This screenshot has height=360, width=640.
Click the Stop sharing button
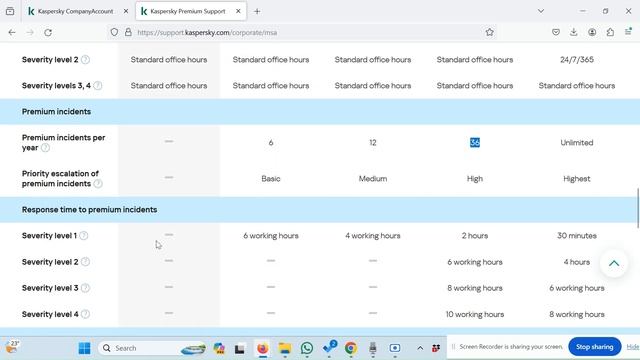click(x=594, y=347)
